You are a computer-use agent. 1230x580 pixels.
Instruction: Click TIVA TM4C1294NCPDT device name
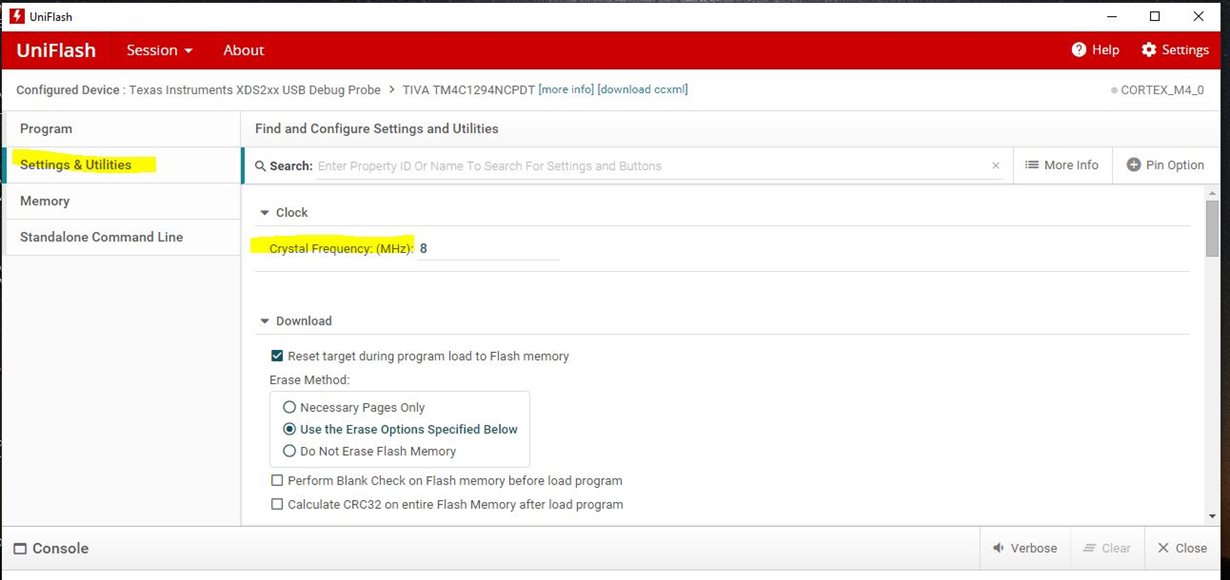pyautogui.click(x=468, y=90)
